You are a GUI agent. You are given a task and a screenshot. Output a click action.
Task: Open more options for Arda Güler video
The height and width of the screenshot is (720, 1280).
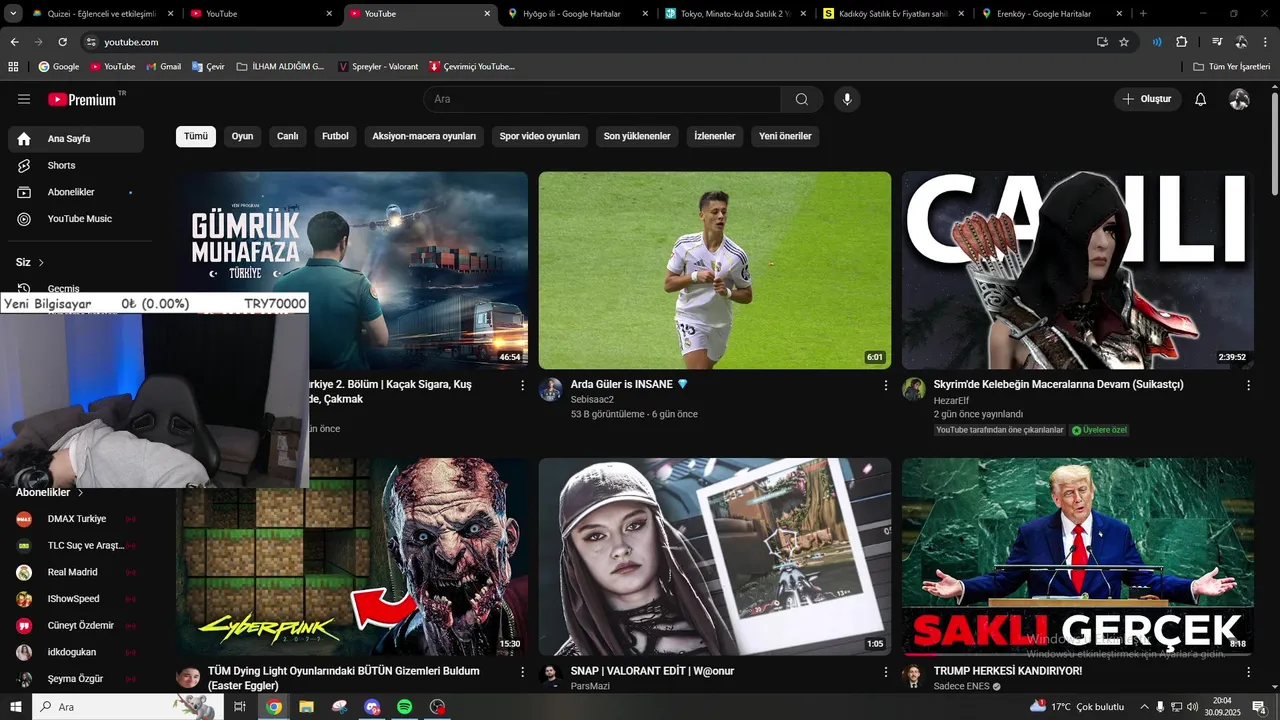click(885, 385)
